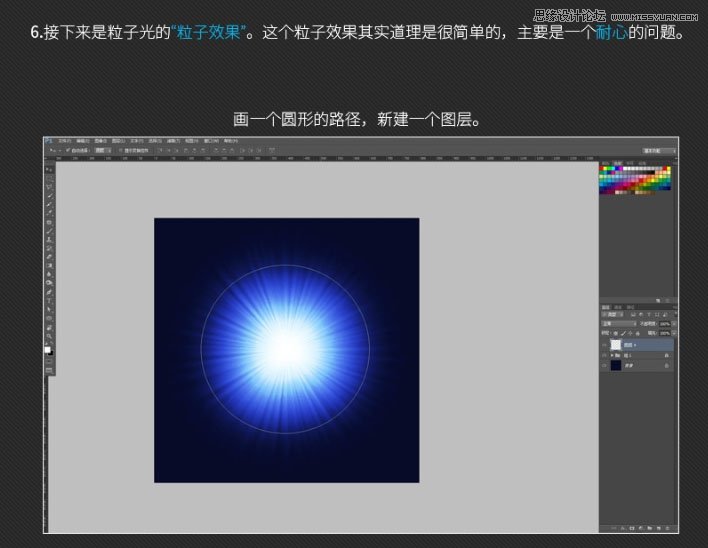Select the Clone Stamp tool
The width and height of the screenshot is (708, 548).
[49, 239]
